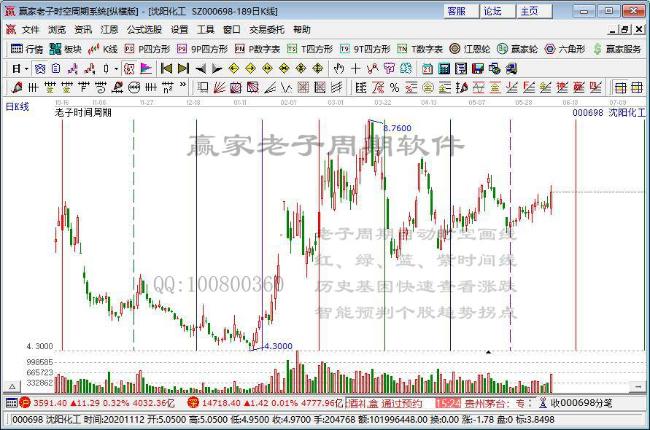The width and height of the screenshot is (650, 430).
Task: Jump to first bar icon
Action: click(x=166, y=69)
